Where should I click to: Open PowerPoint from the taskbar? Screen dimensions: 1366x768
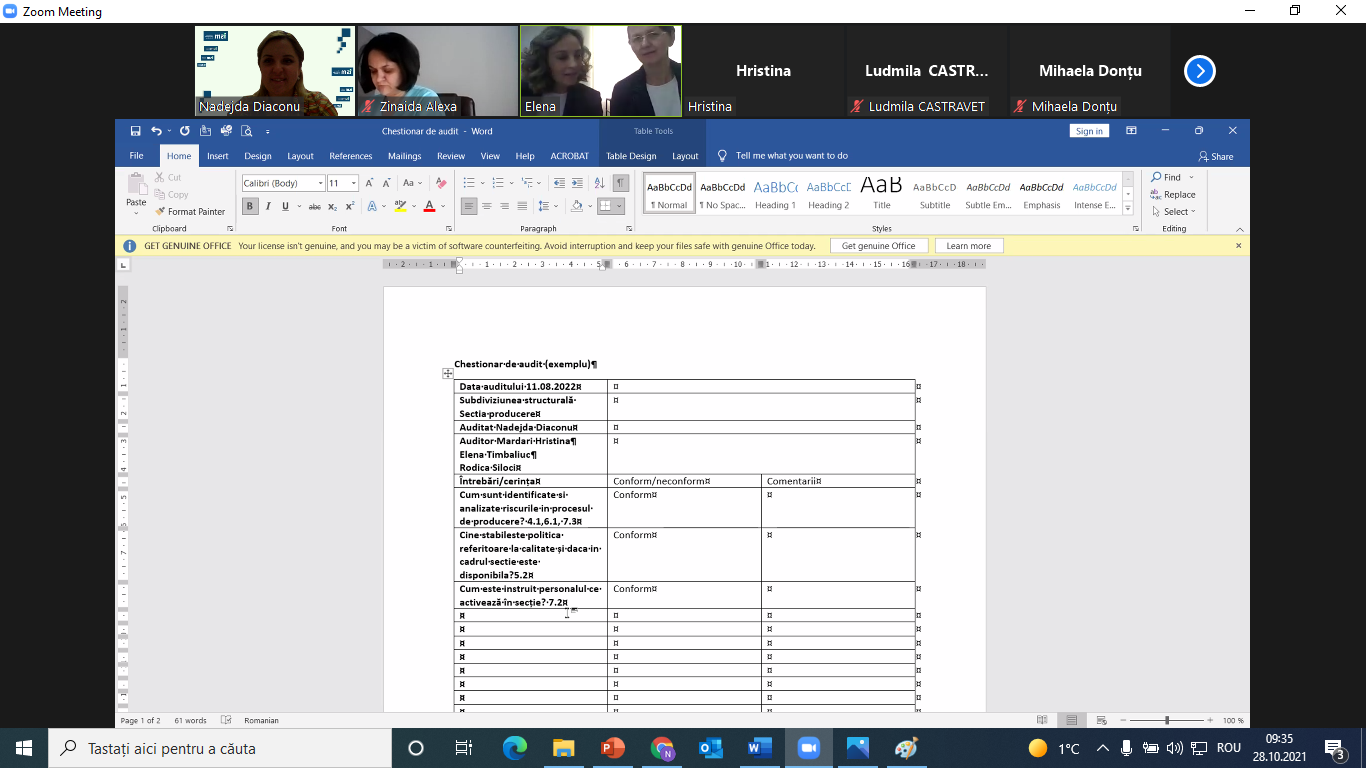pos(613,748)
